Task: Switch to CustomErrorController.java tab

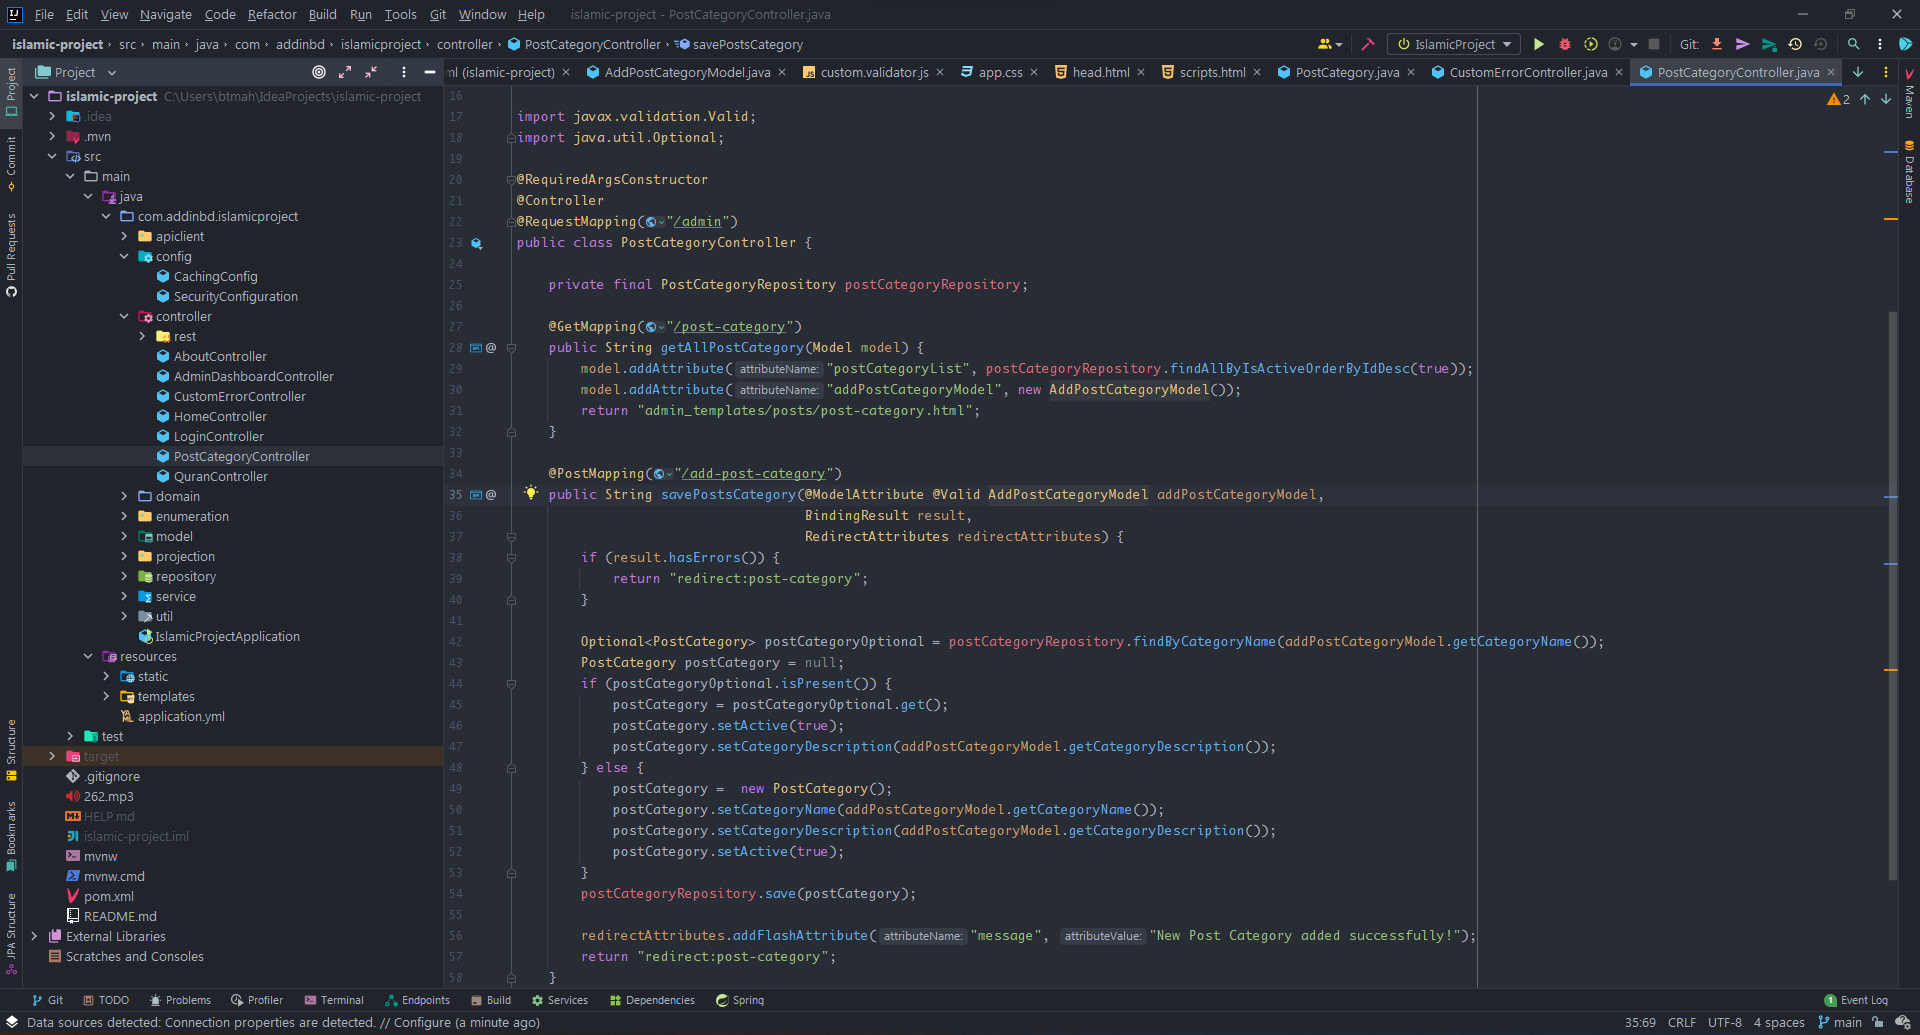Action: pos(1528,72)
